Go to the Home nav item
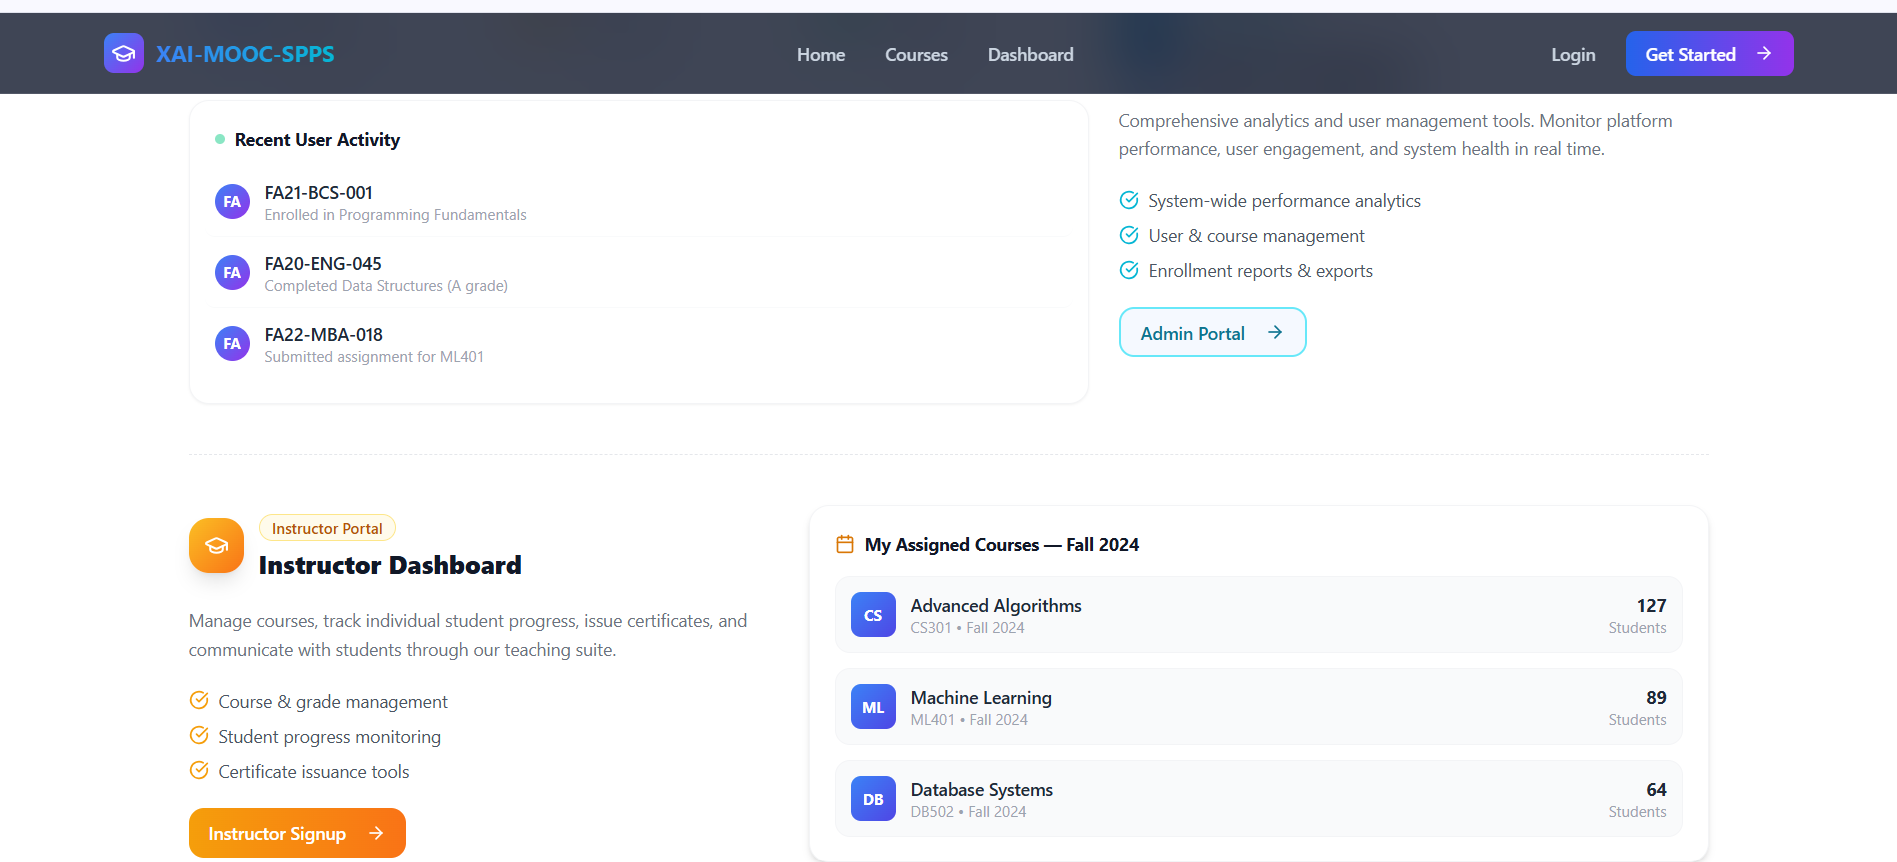This screenshot has width=1897, height=862. pyautogui.click(x=821, y=55)
